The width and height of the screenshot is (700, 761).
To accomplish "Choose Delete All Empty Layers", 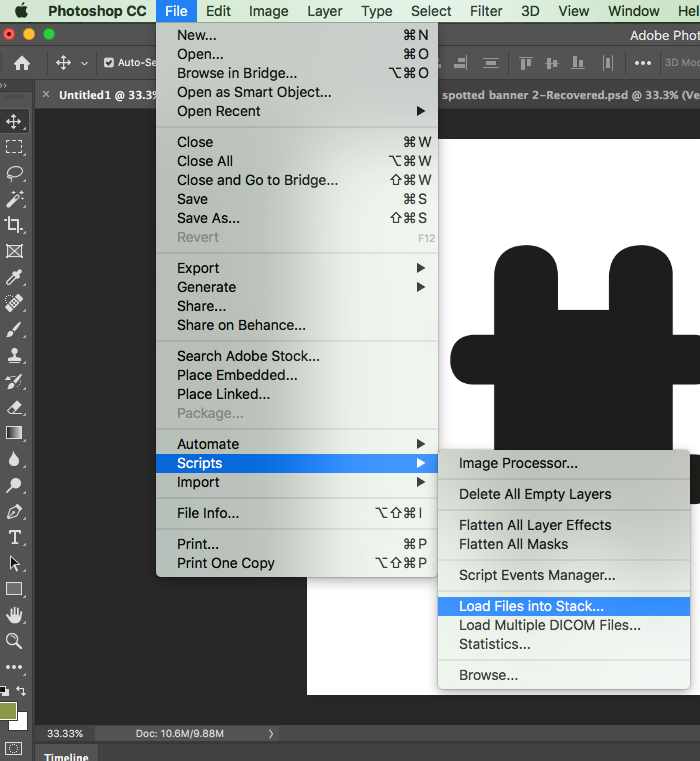I will pos(564,494).
